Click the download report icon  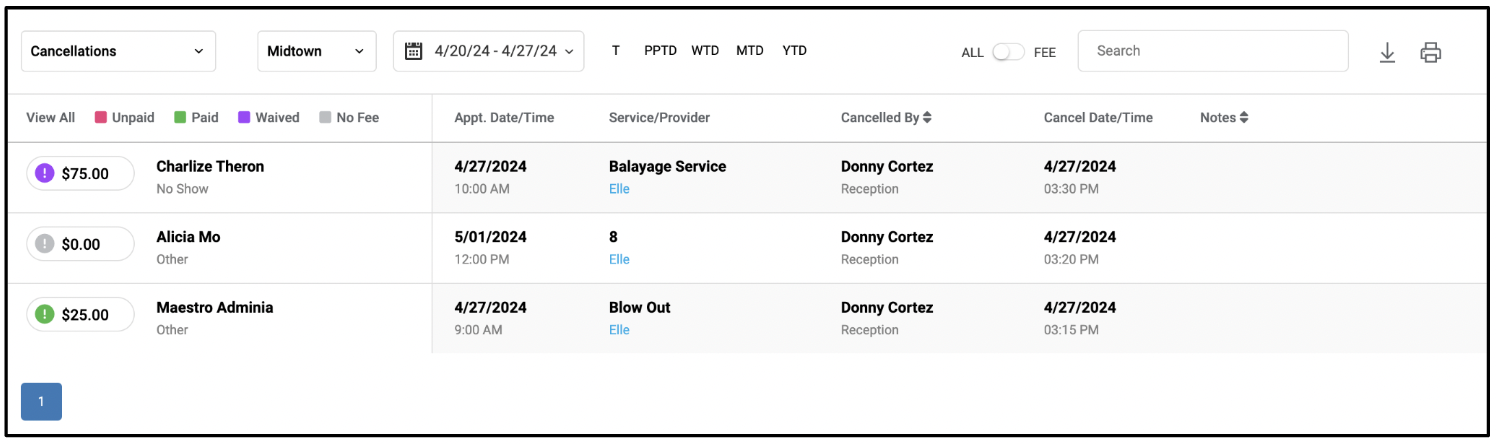(1387, 53)
